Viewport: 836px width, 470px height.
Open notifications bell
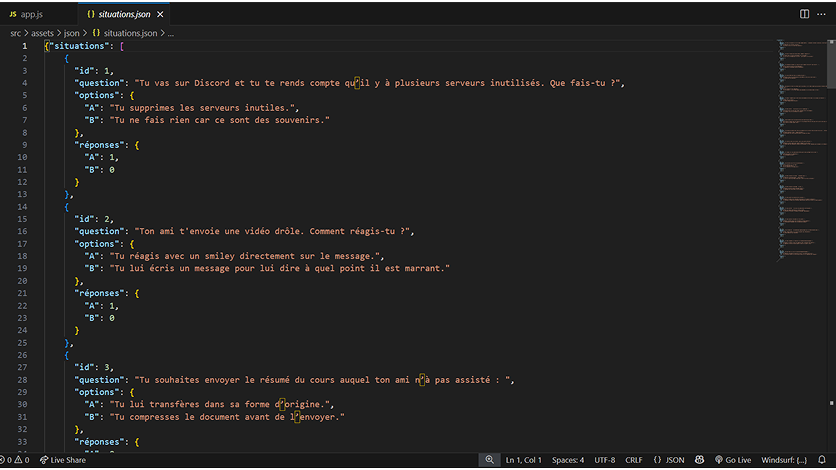[822, 460]
